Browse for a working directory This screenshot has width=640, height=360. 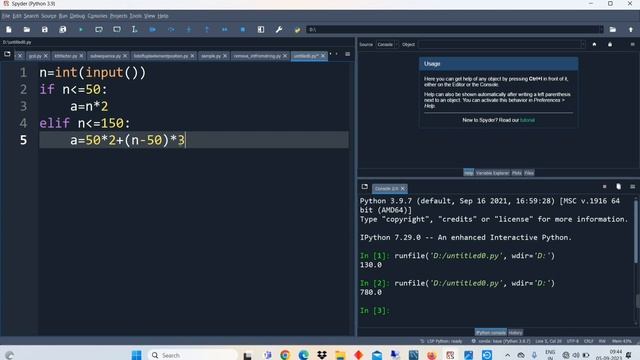coord(613,29)
